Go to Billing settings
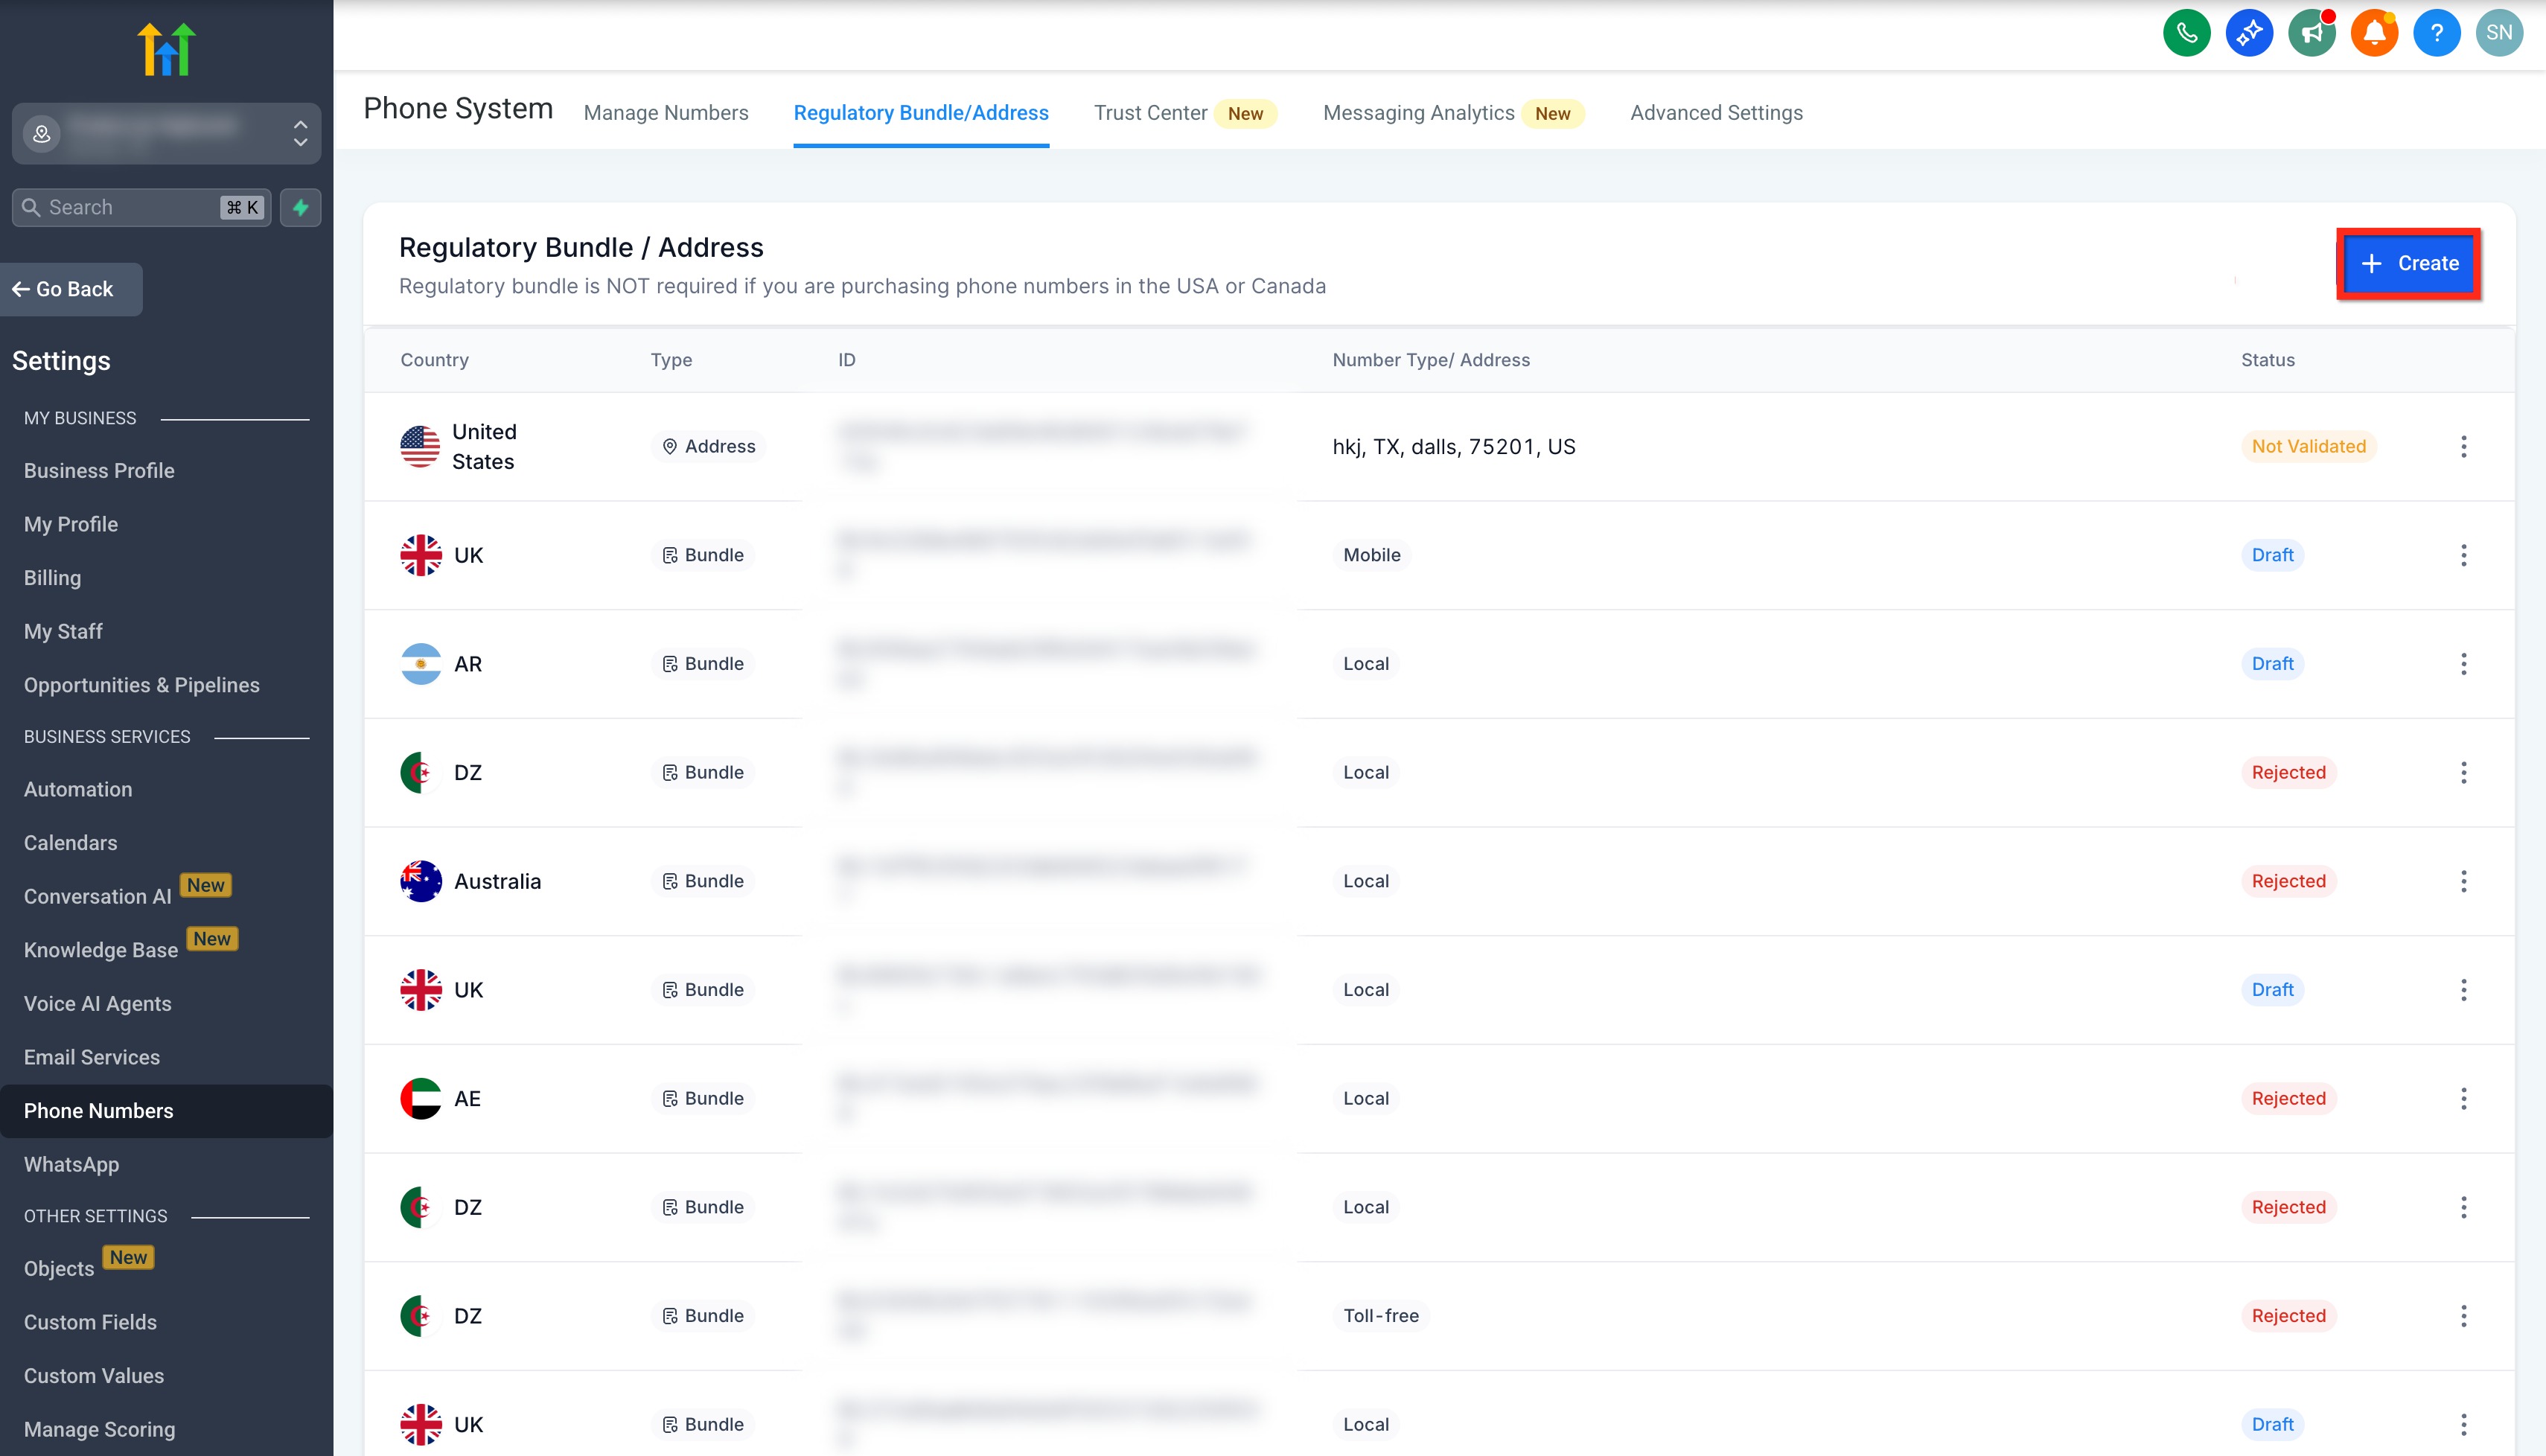This screenshot has width=2546, height=1456. coord(52,578)
